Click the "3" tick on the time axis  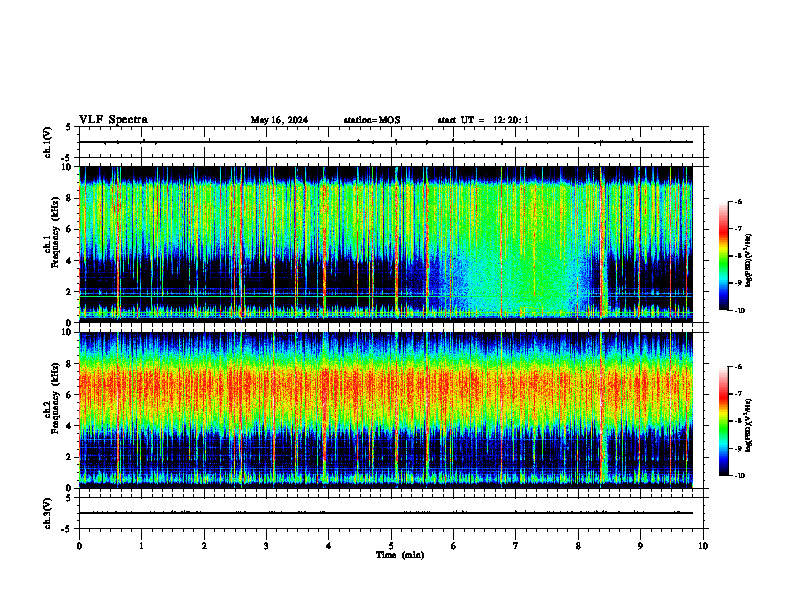266,546
